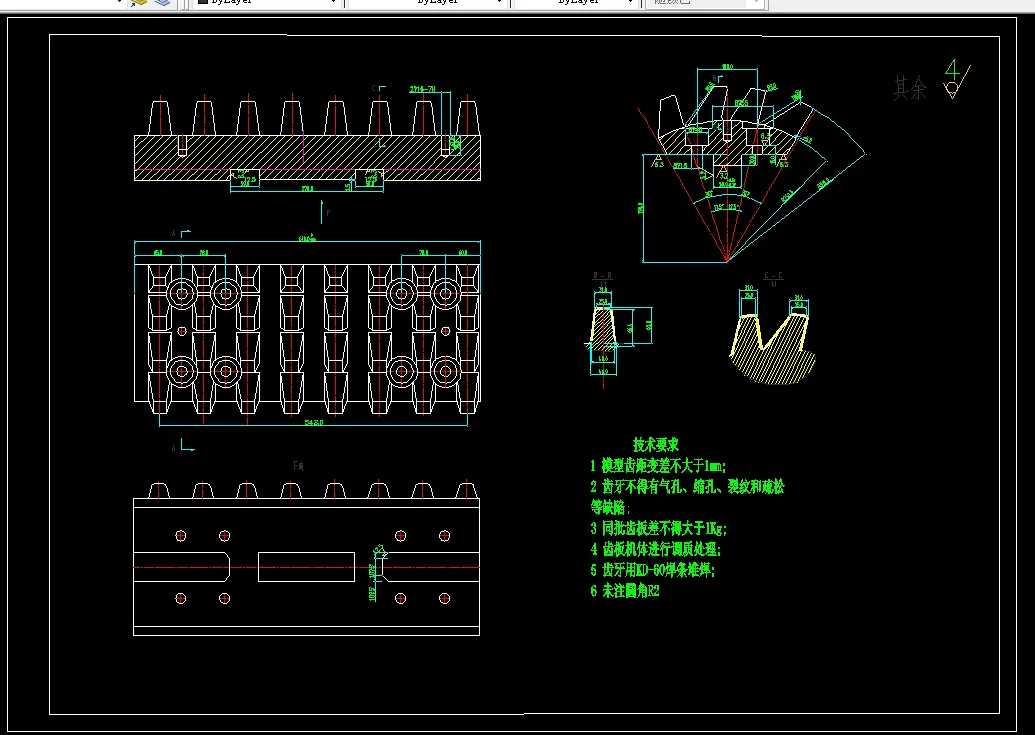The width and height of the screenshot is (1035, 735).
Task: Select the bottom-right bolt hole circle in plan view
Action: [445, 371]
